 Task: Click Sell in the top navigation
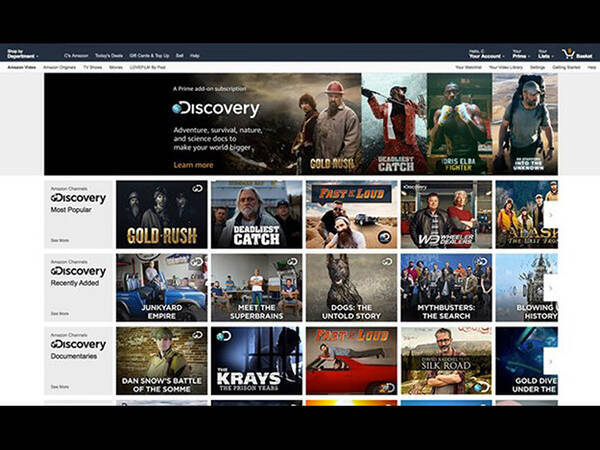click(179, 55)
